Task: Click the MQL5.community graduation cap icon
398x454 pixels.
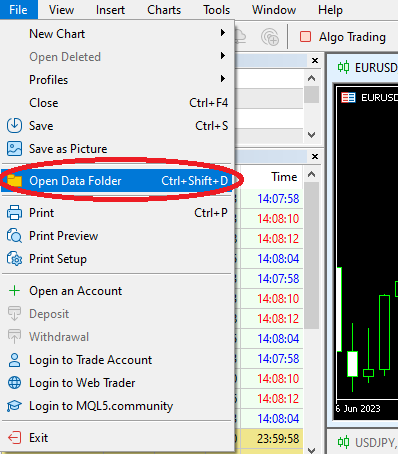Action: (14, 406)
